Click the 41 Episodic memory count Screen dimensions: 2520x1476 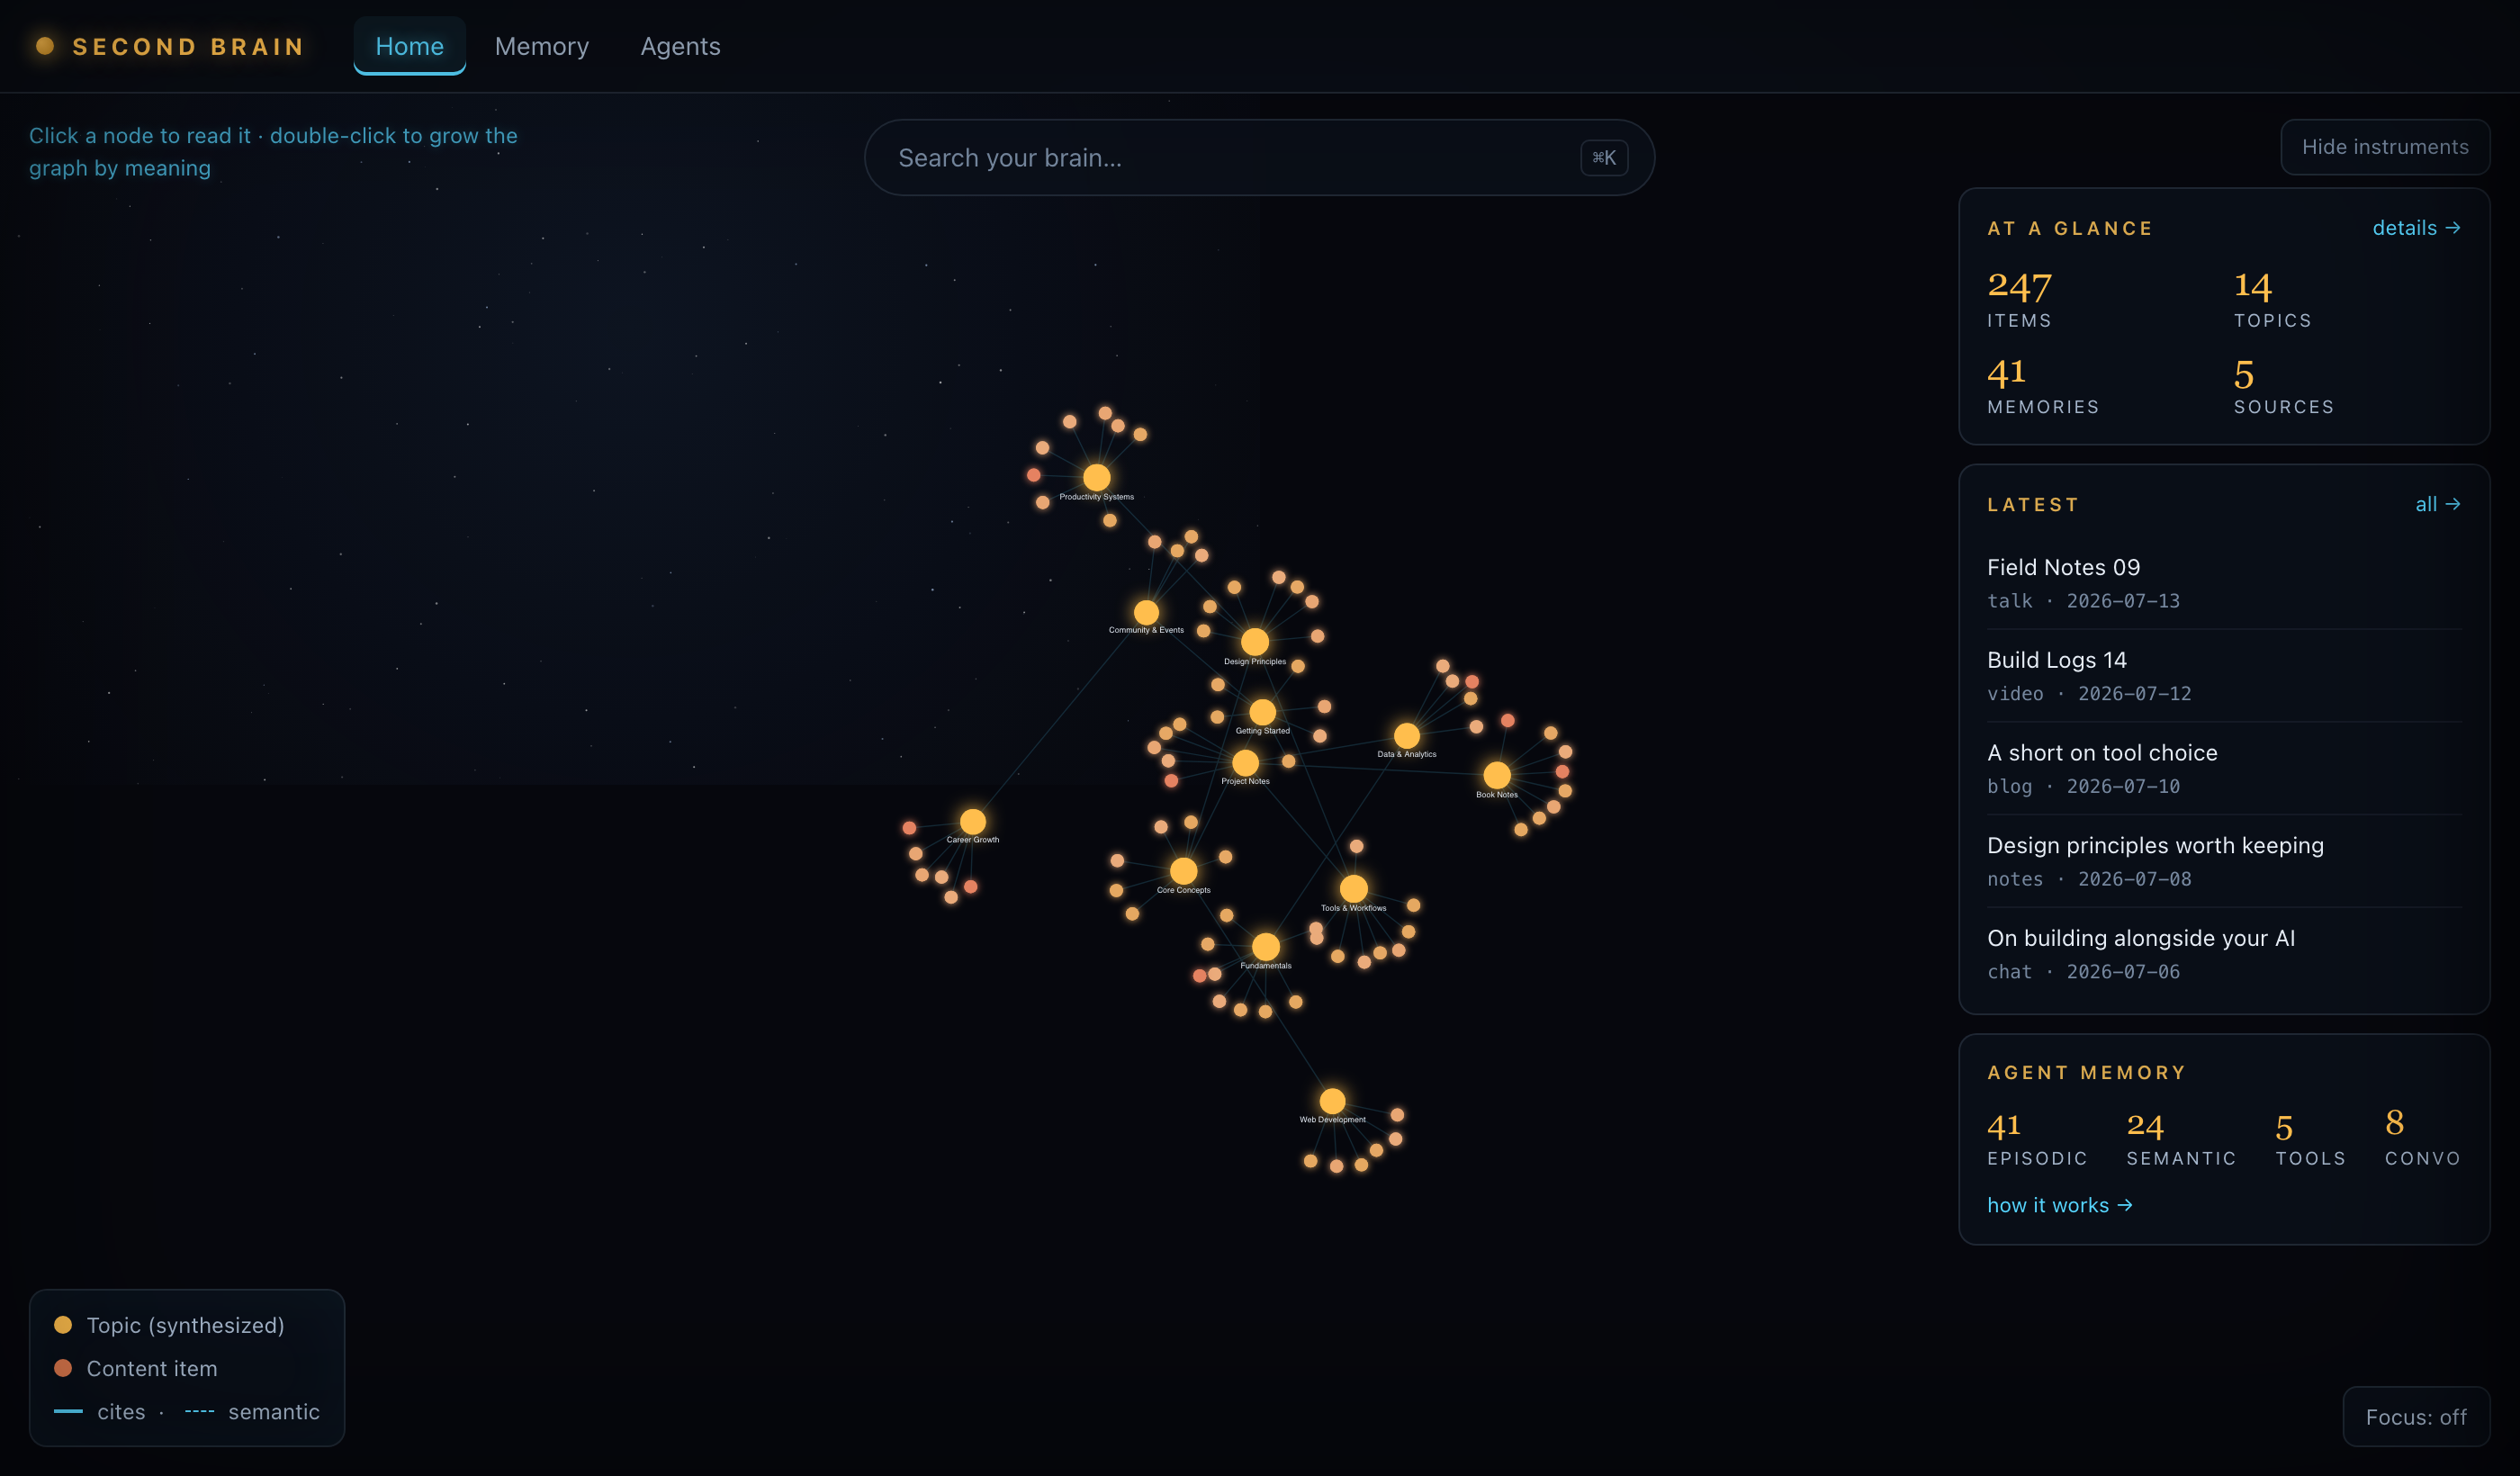click(x=2037, y=1138)
